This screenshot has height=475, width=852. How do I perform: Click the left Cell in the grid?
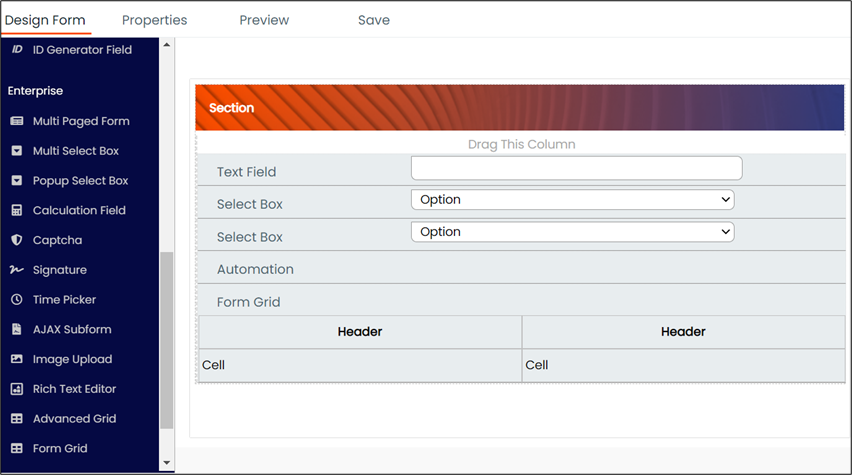pos(360,365)
